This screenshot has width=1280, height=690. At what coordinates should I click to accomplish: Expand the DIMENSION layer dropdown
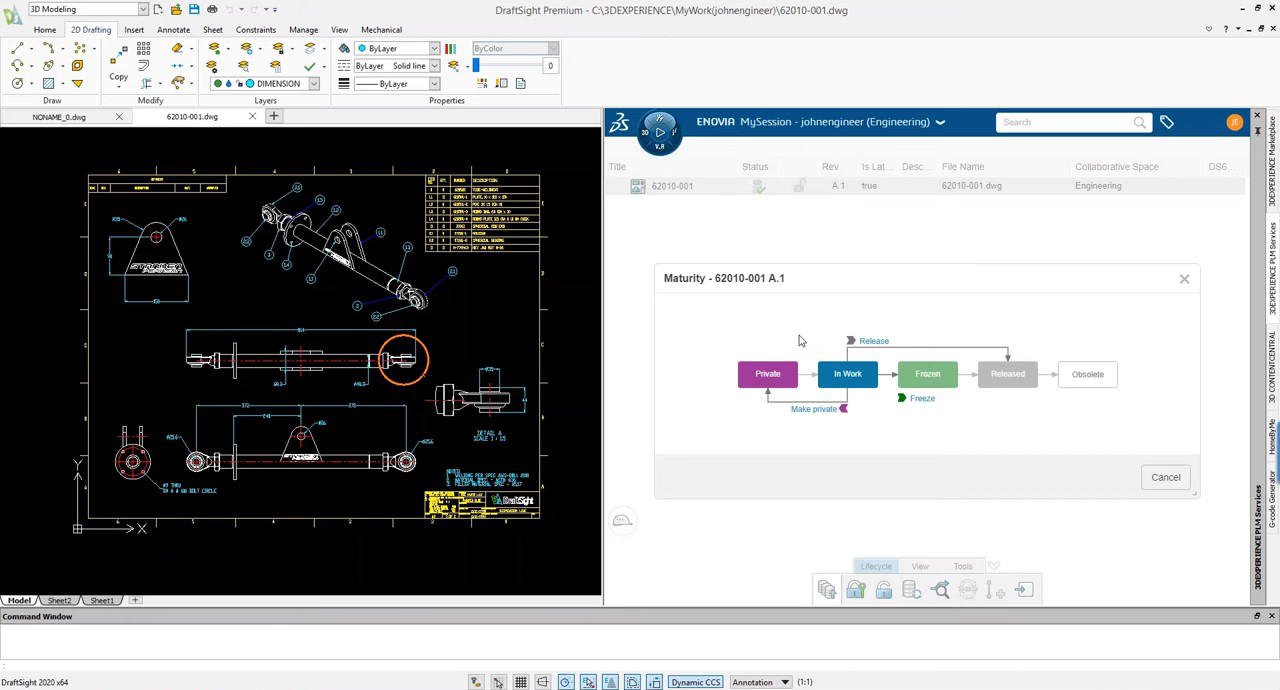click(x=313, y=84)
